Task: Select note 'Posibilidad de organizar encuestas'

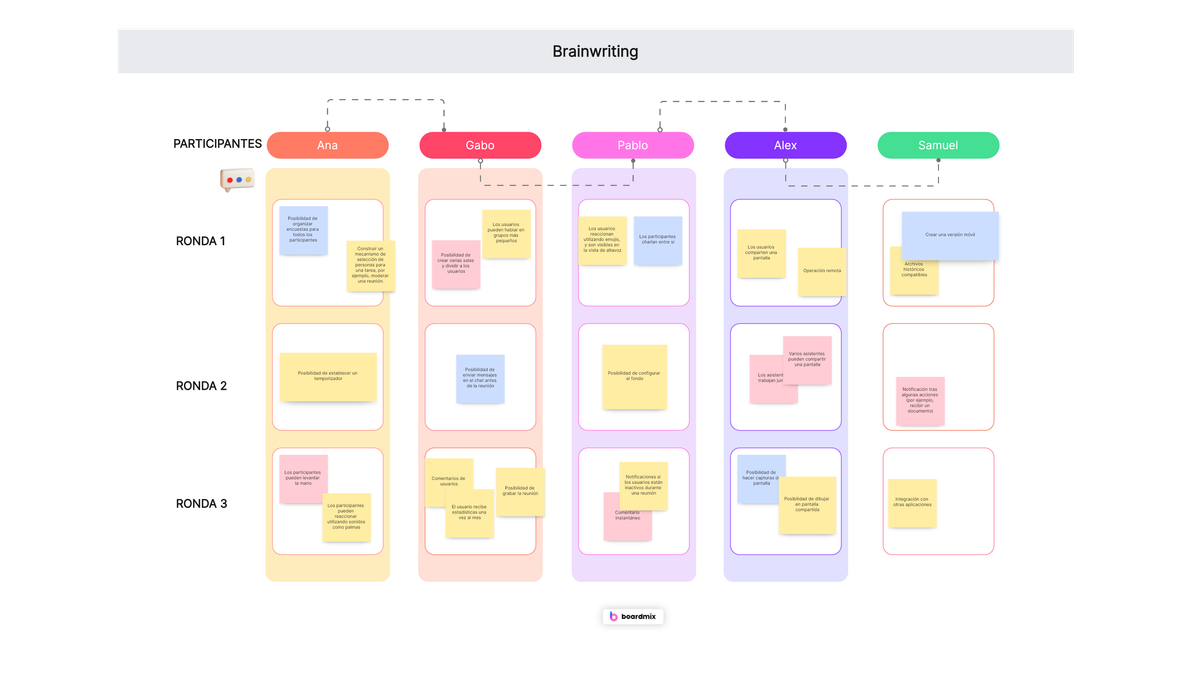Action: (304, 230)
